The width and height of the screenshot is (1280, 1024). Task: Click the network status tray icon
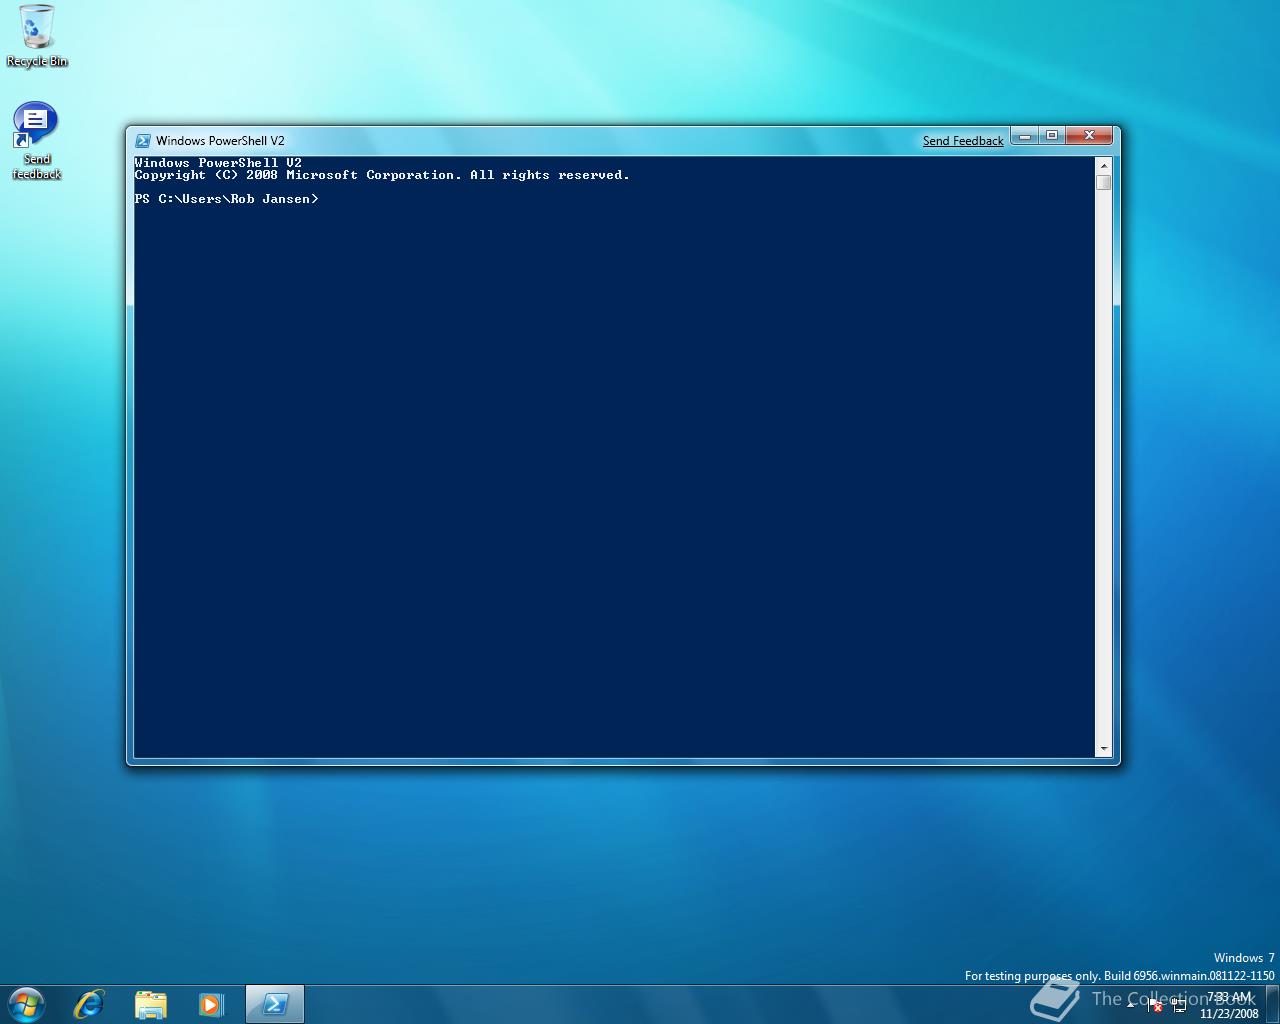click(1180, 1005)
